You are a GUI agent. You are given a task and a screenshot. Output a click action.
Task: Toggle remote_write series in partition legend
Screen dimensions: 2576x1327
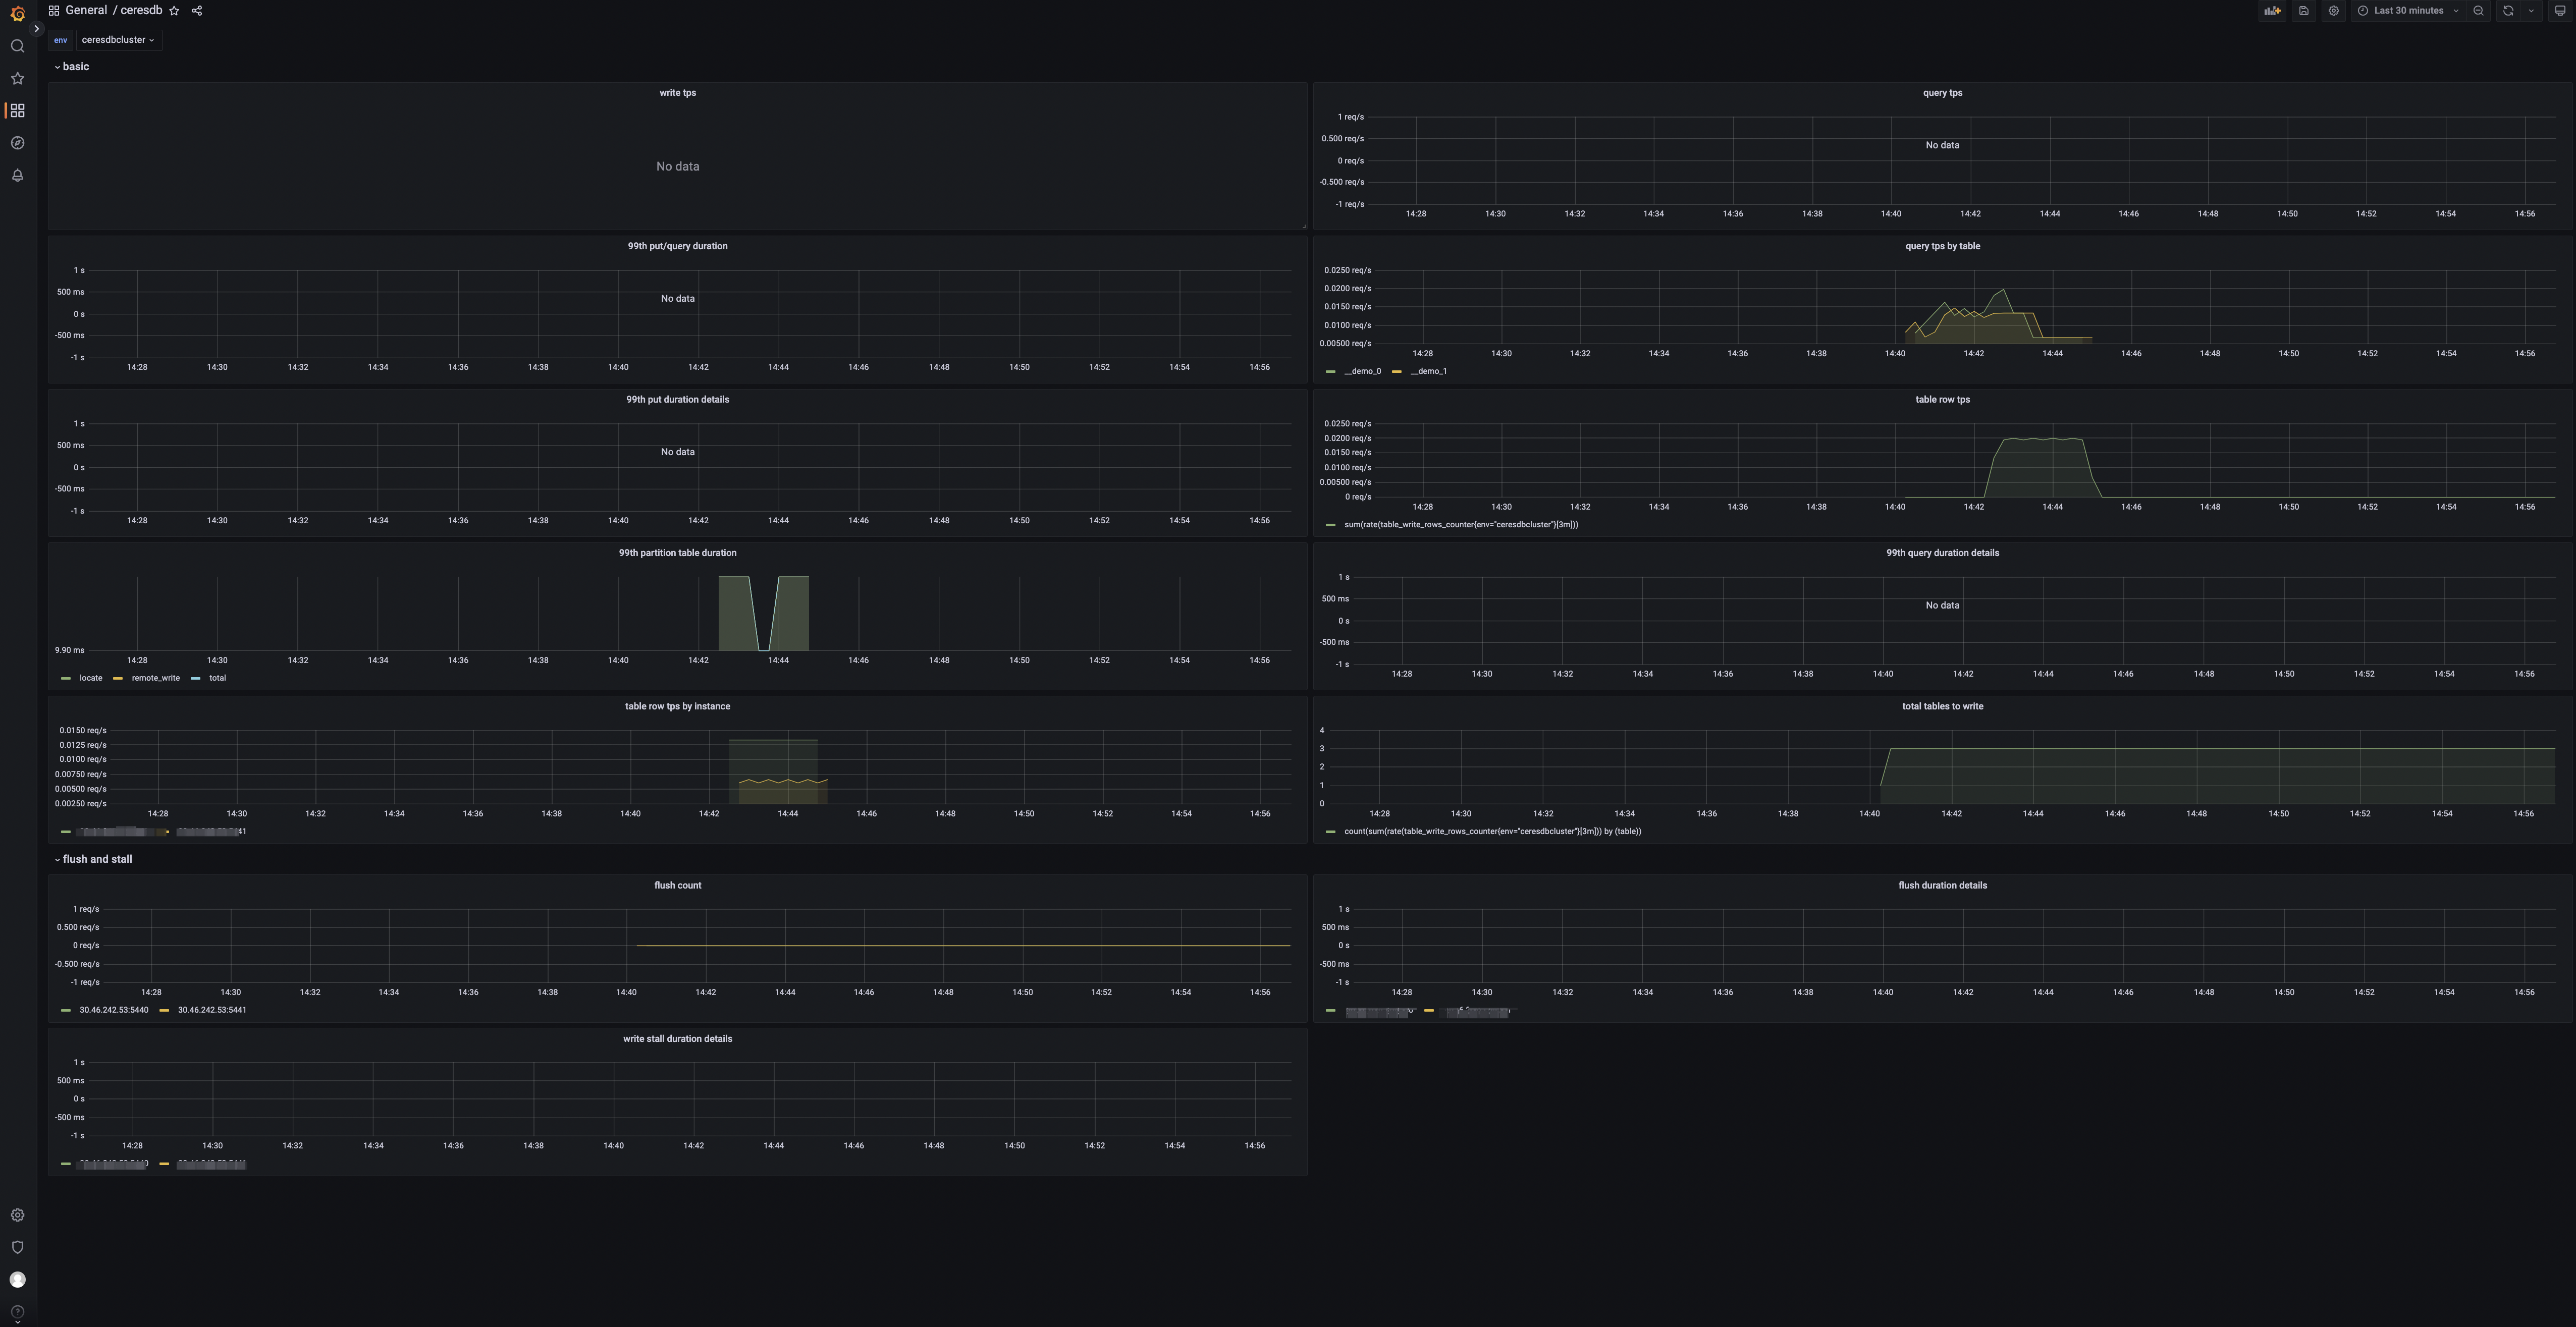pos(155,678)
